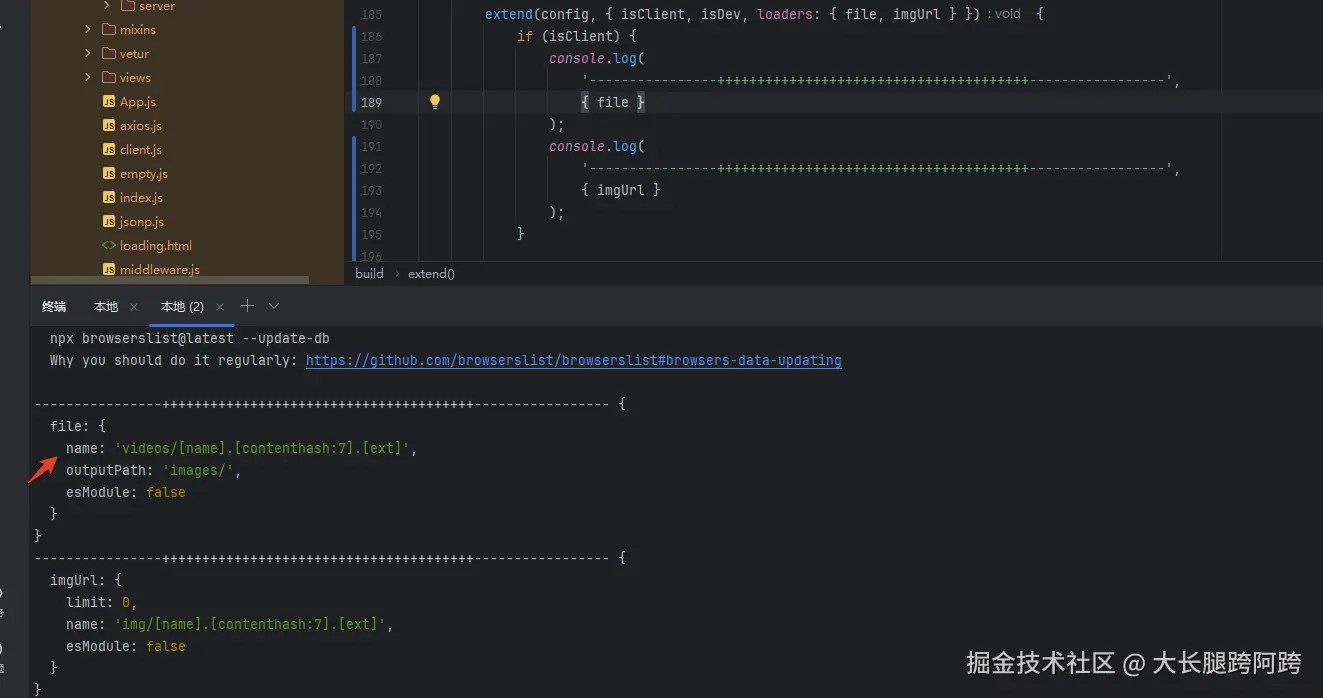Add a new terminal tab with the plus icon
This screenshot has width=1323, height=698.
point(247,306)
